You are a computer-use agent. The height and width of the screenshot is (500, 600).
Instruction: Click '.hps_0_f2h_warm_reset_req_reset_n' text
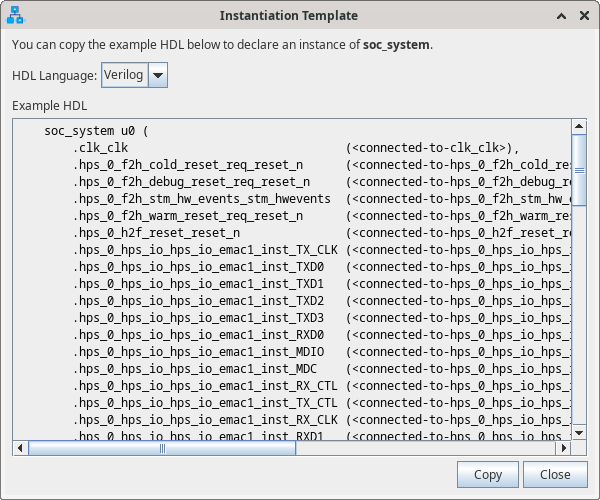(x=188, y=216)
